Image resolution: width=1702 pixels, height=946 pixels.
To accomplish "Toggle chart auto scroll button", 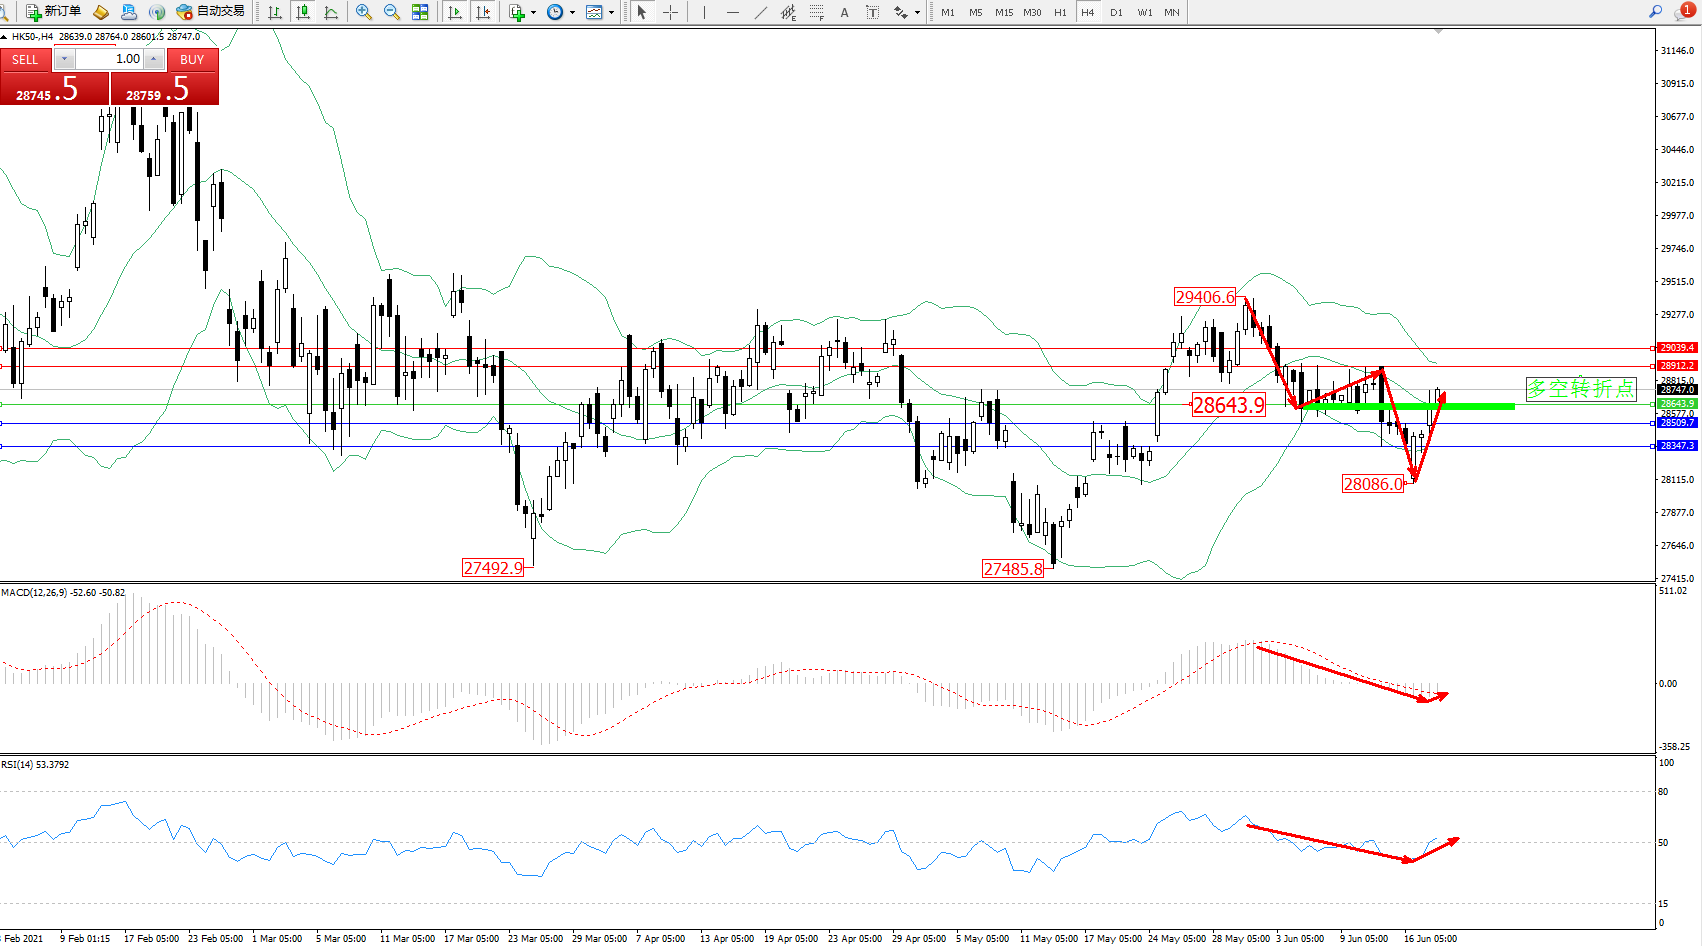I will click(455, 12).
